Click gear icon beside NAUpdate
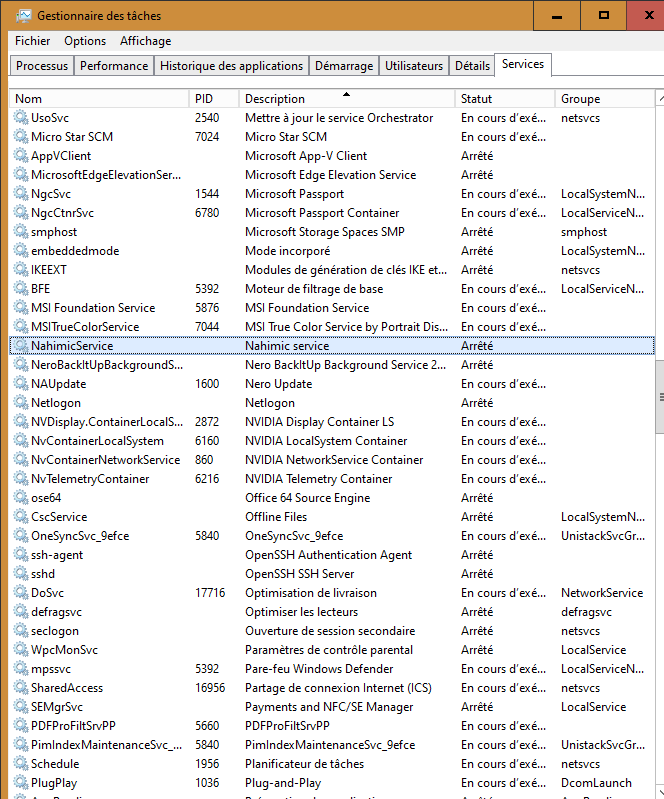The width and height of the screenshot is (664, 799). point(21,384)
